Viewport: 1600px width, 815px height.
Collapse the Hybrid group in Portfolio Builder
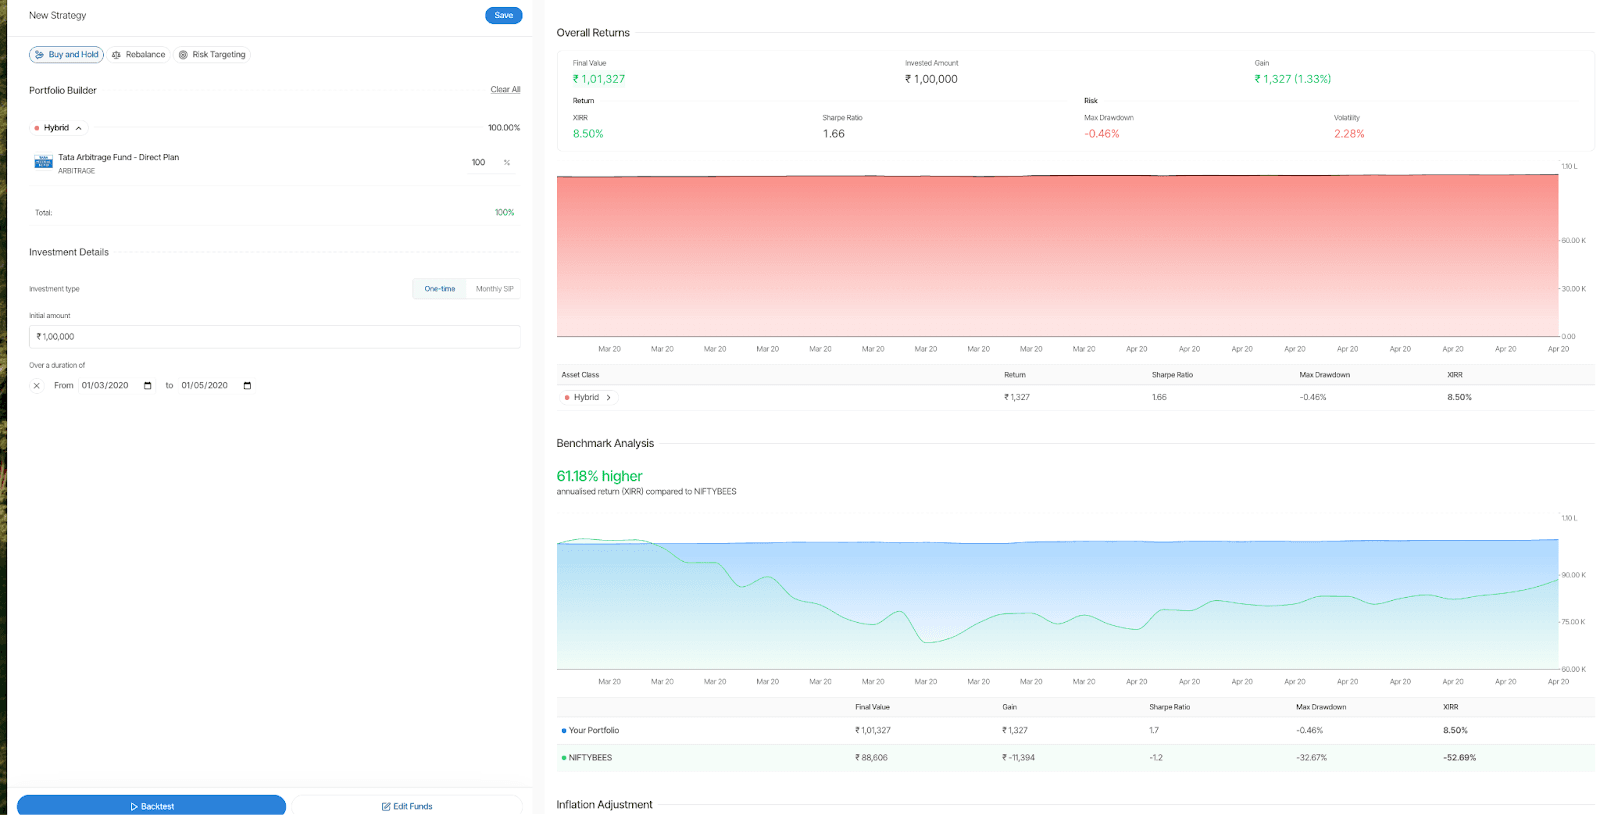coord(79,128)
